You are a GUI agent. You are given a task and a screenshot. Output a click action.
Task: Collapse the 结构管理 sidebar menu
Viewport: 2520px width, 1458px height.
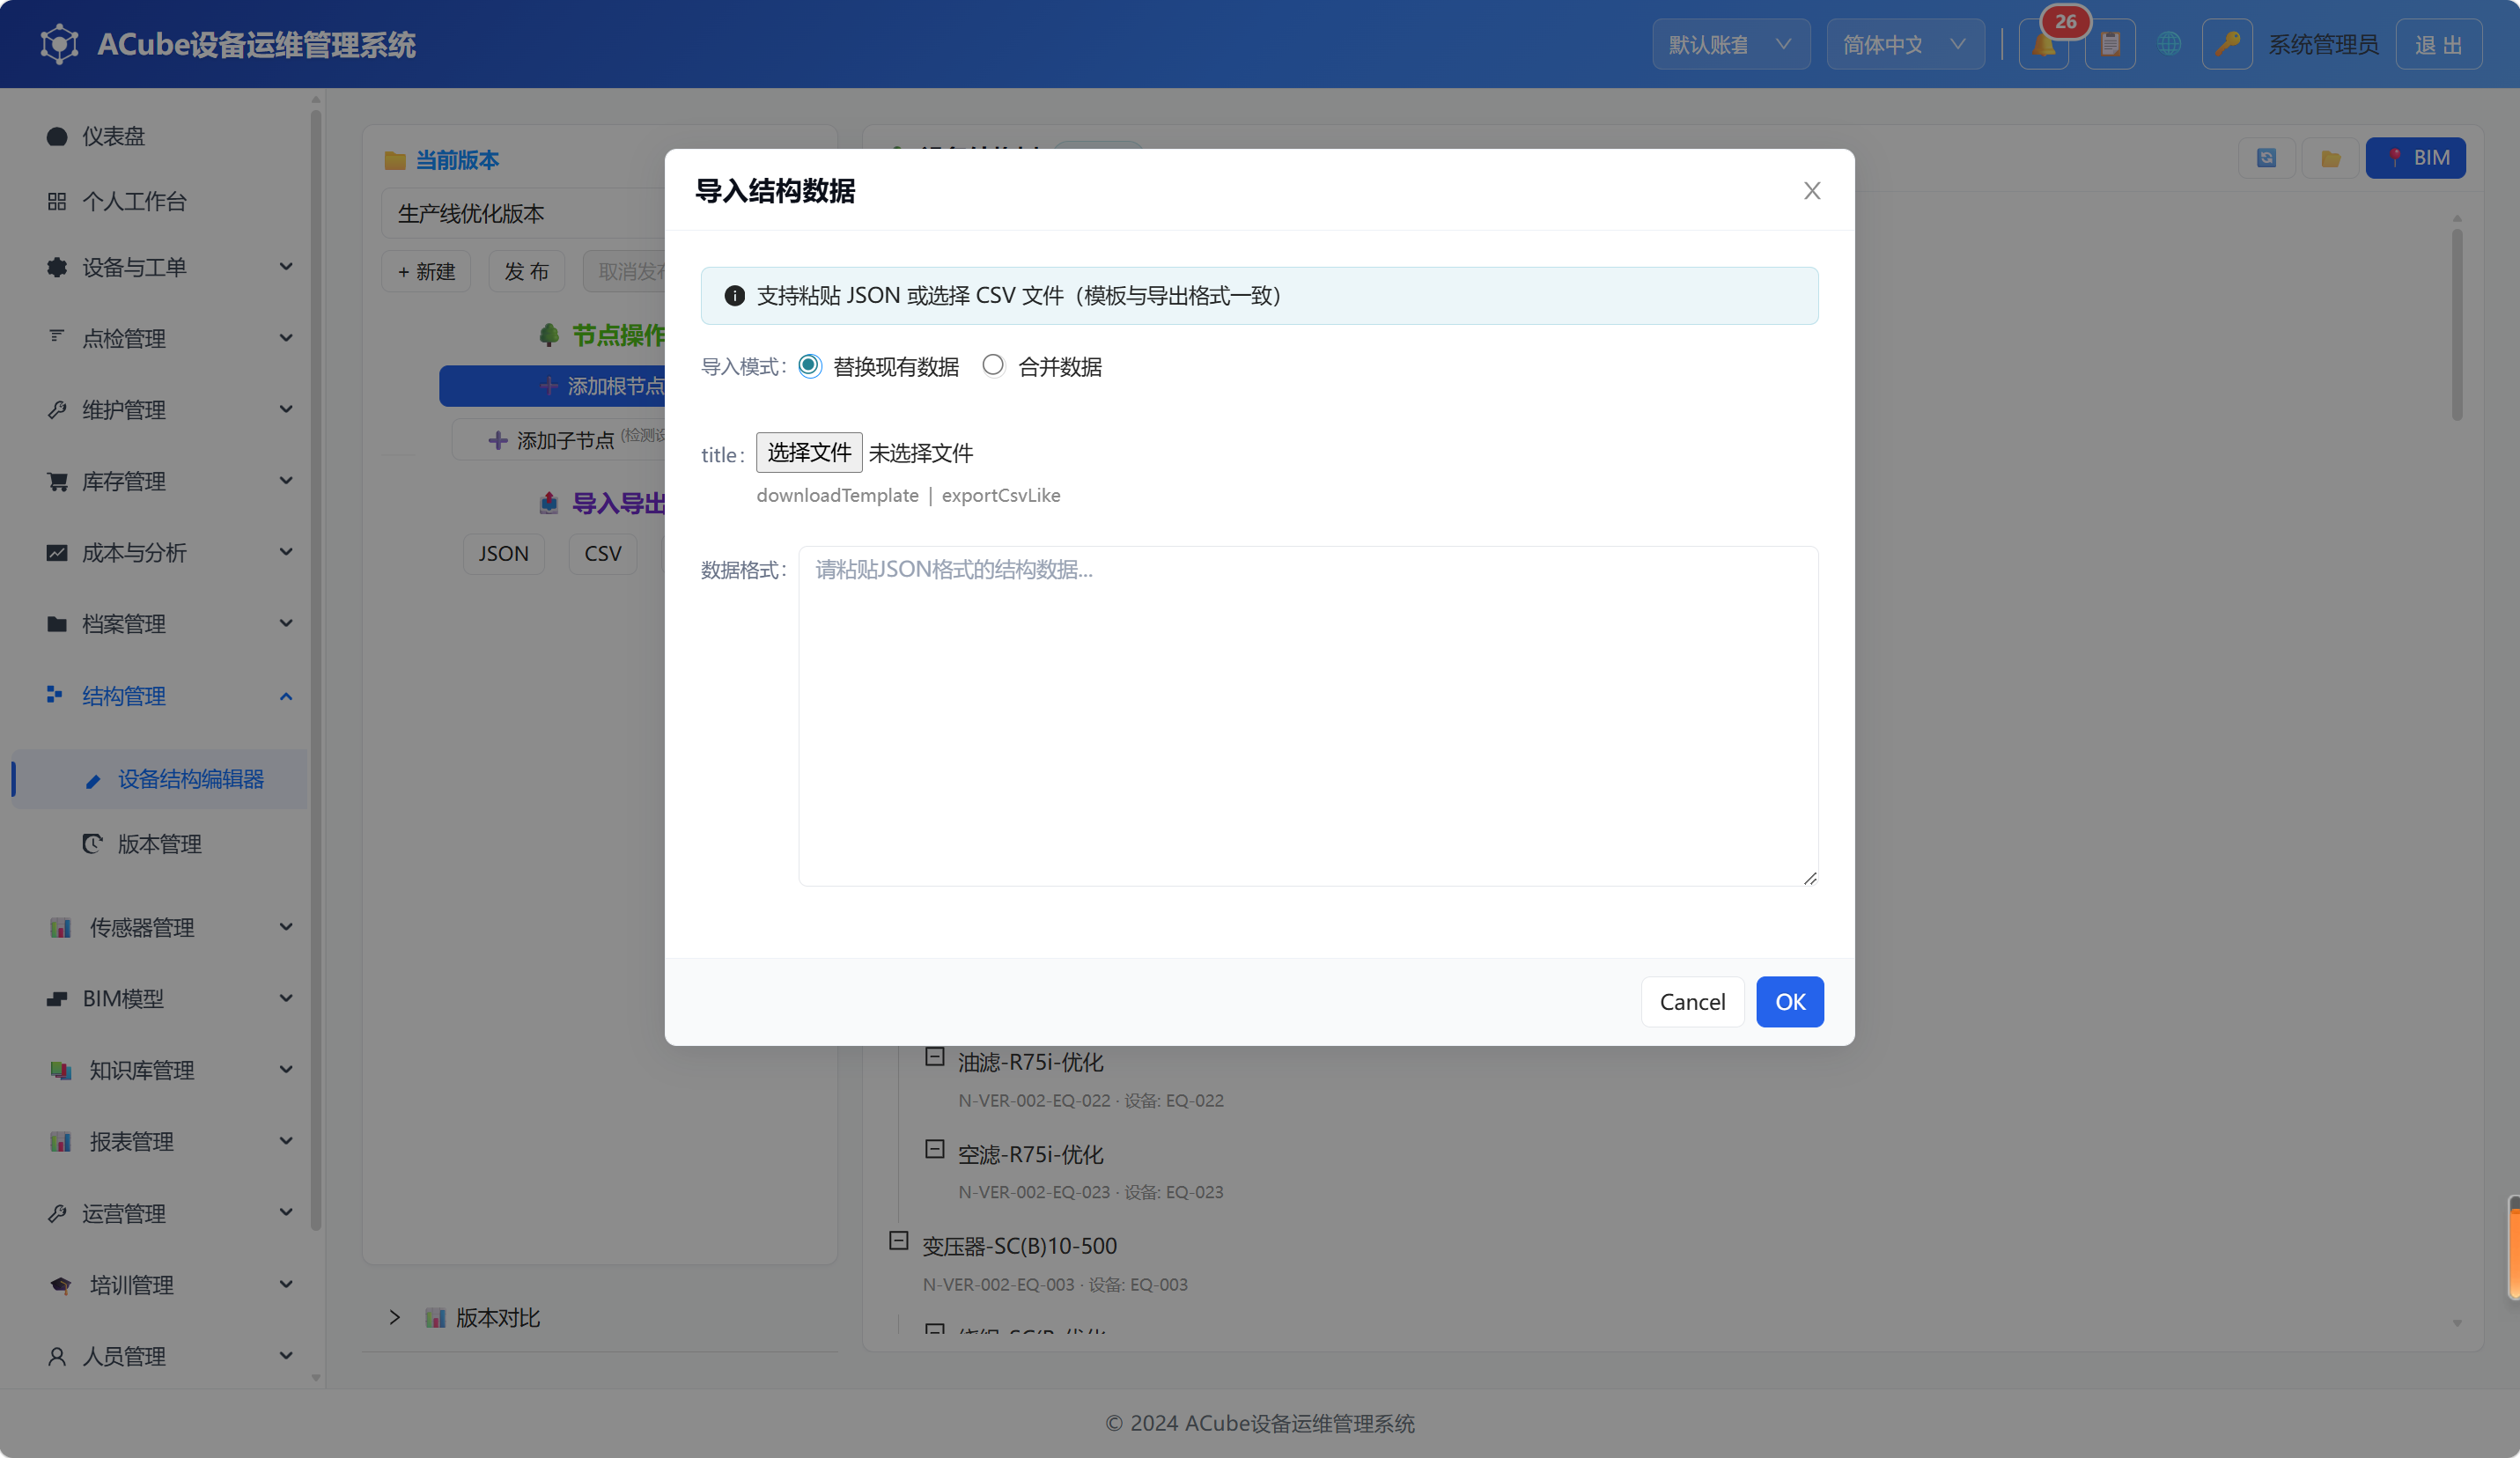(x=161, y=696)
